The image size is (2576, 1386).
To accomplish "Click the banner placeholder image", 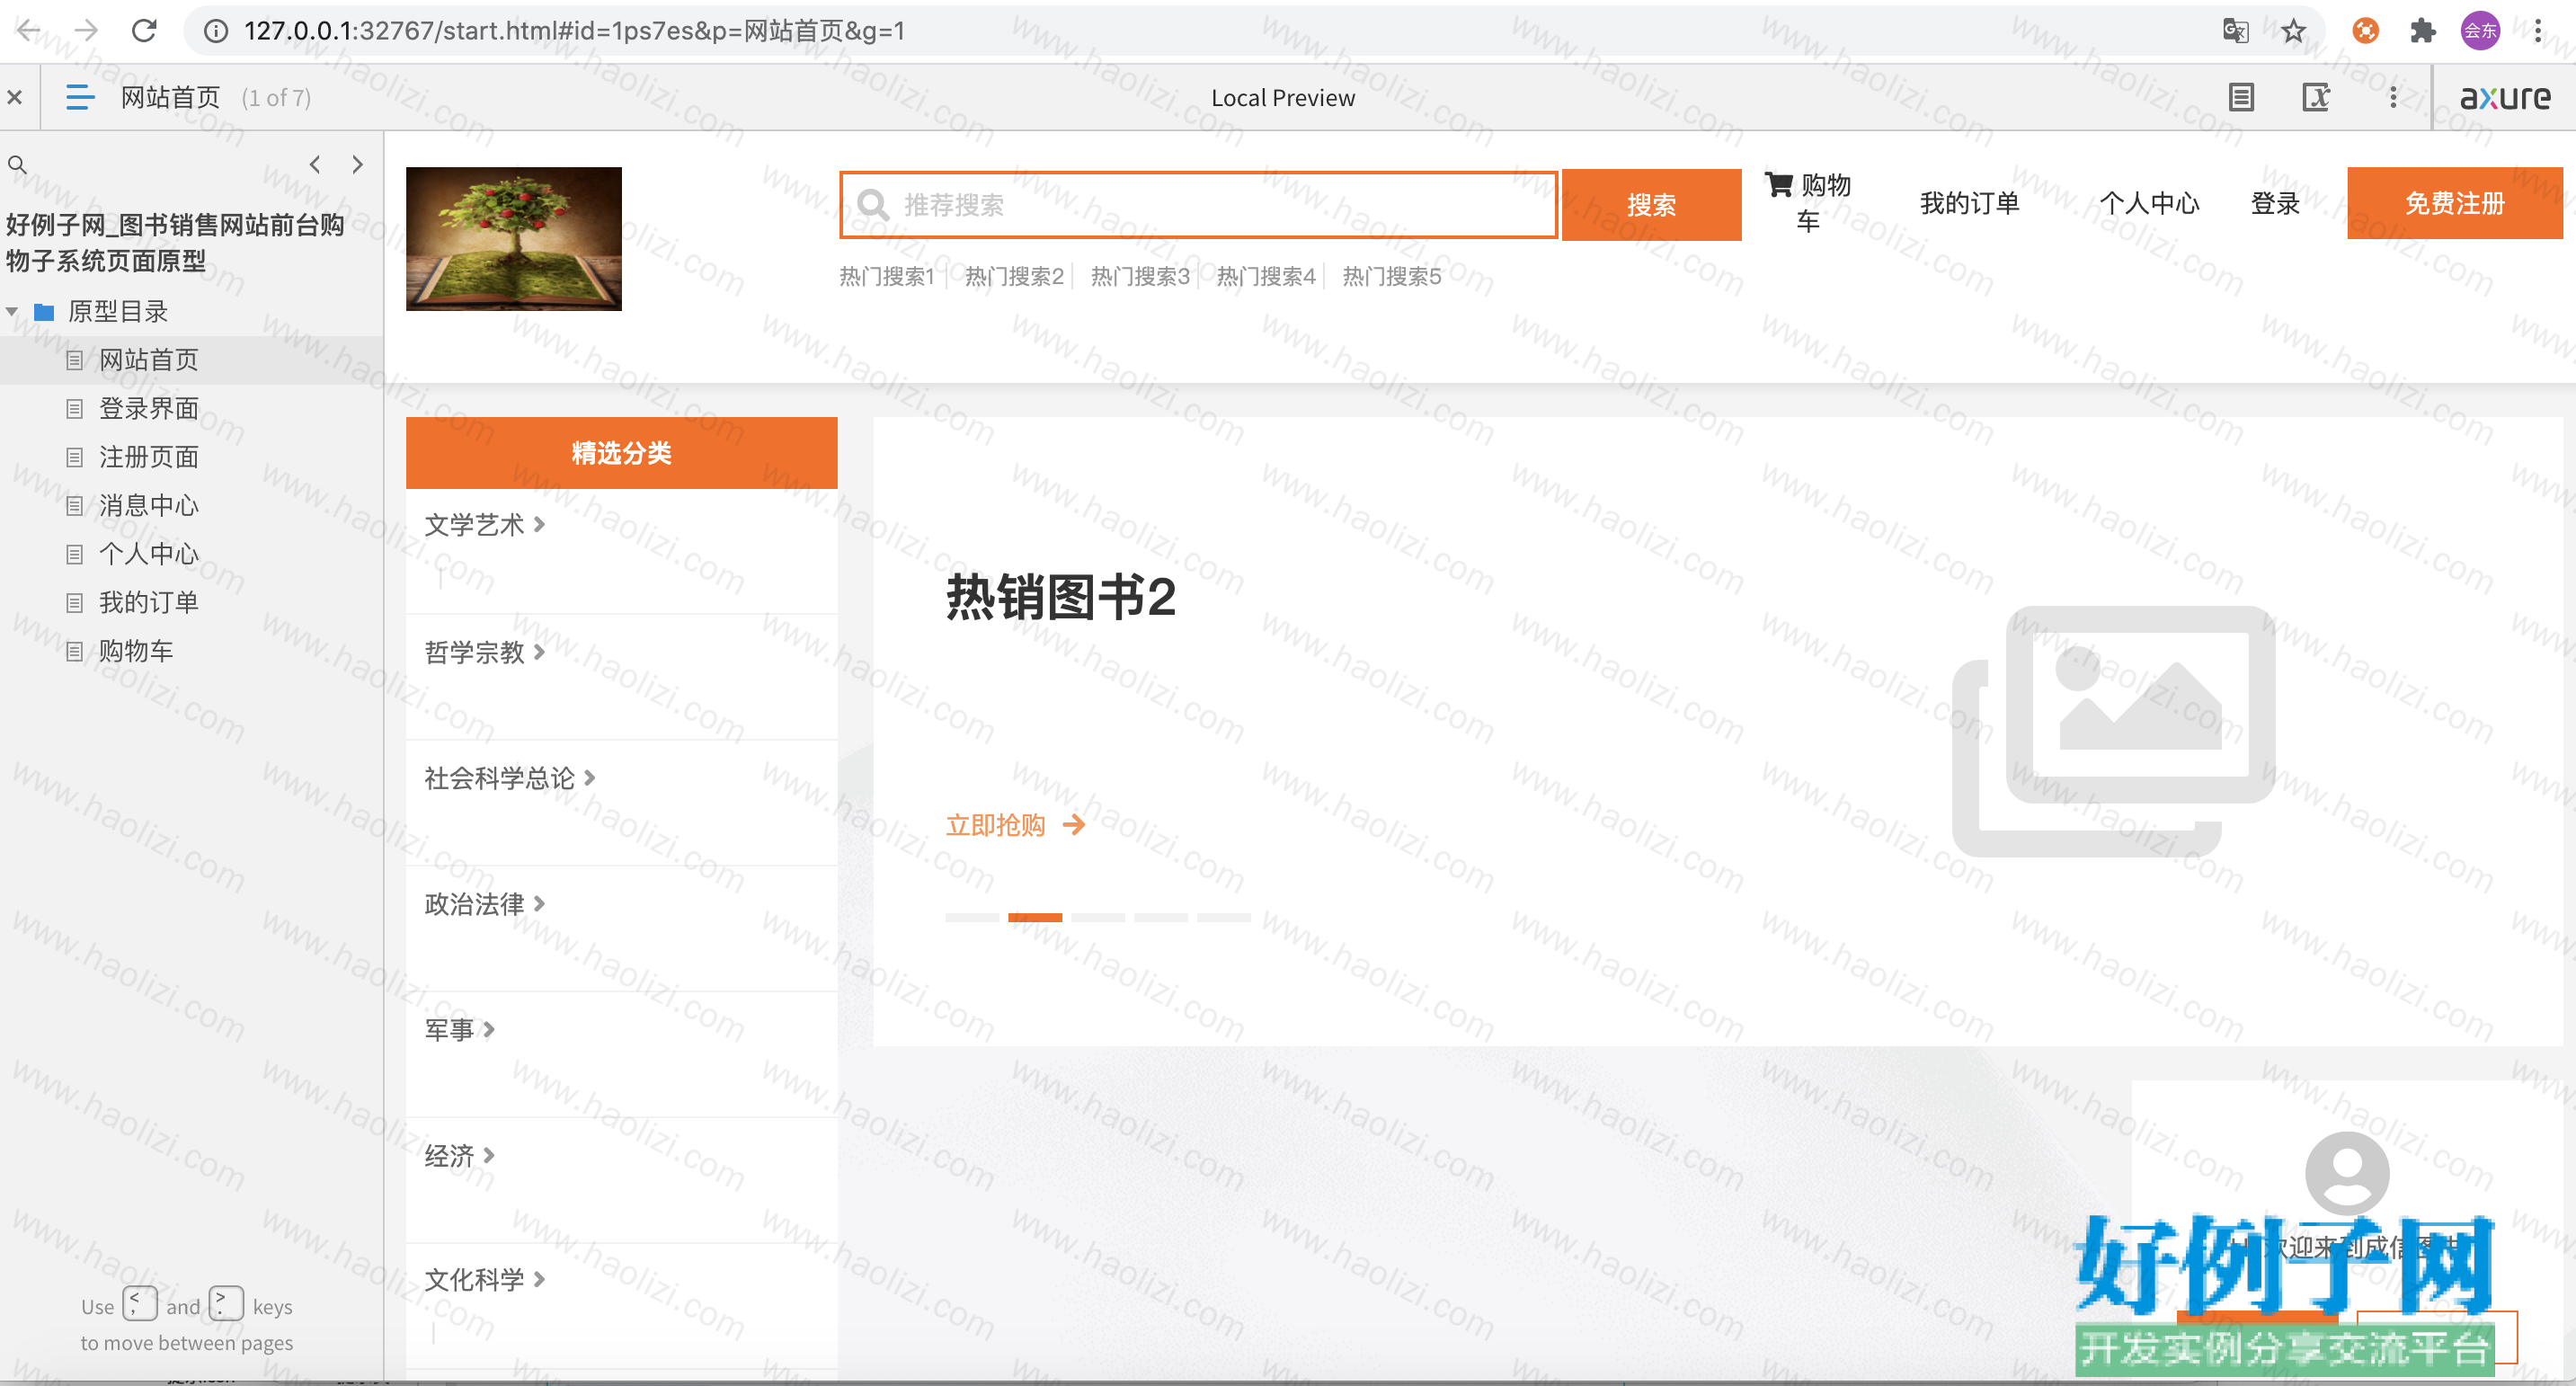I will click(x=2114, y=731).
